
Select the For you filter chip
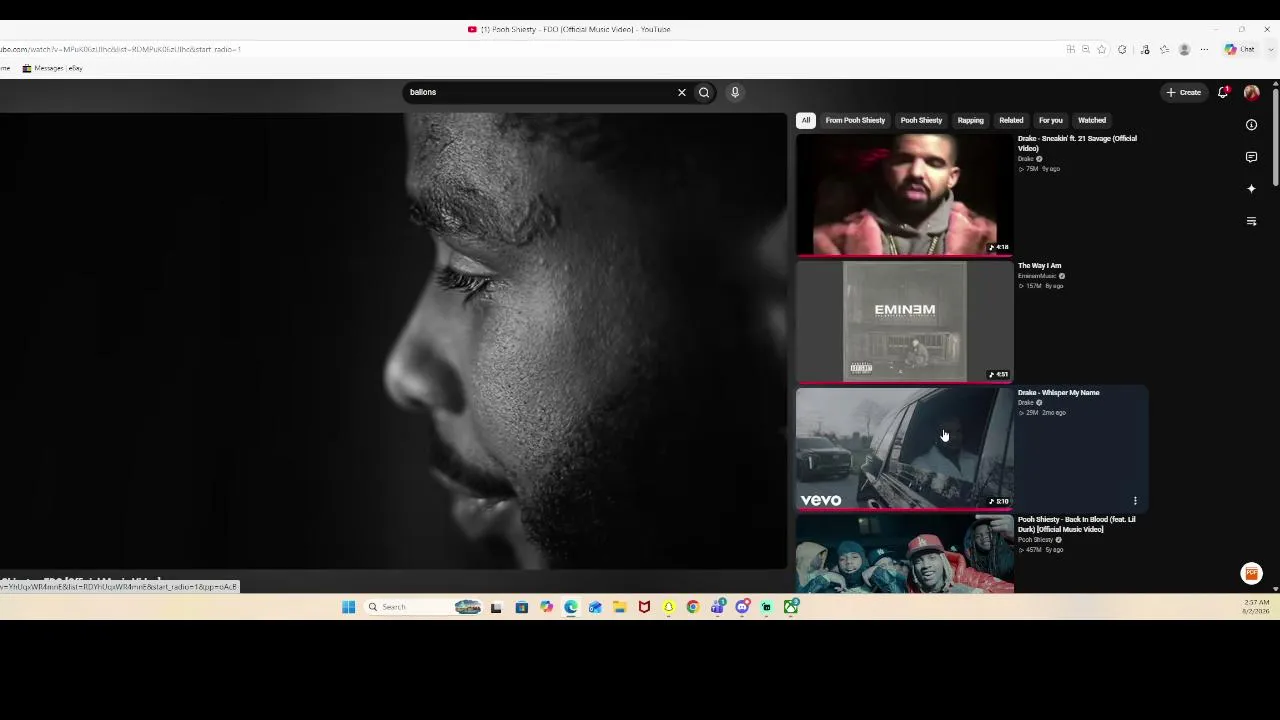click(x=1050, y=120)
